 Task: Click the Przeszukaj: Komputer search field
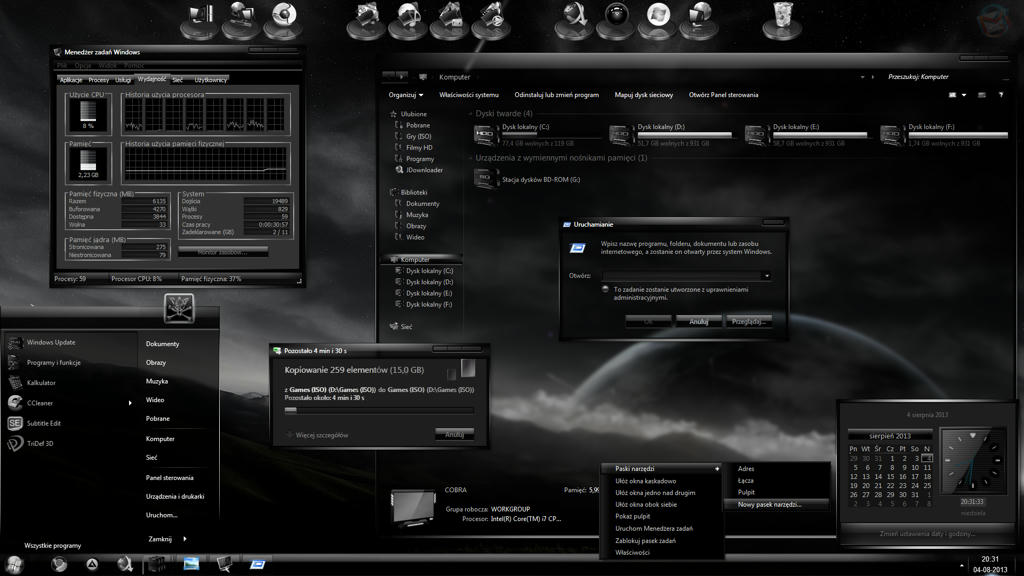pyautogui.click(x=918, y=77)
